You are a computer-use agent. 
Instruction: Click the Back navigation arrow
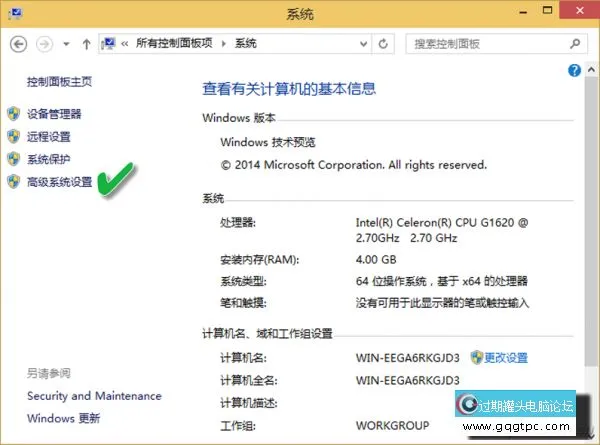click(18, 44)
